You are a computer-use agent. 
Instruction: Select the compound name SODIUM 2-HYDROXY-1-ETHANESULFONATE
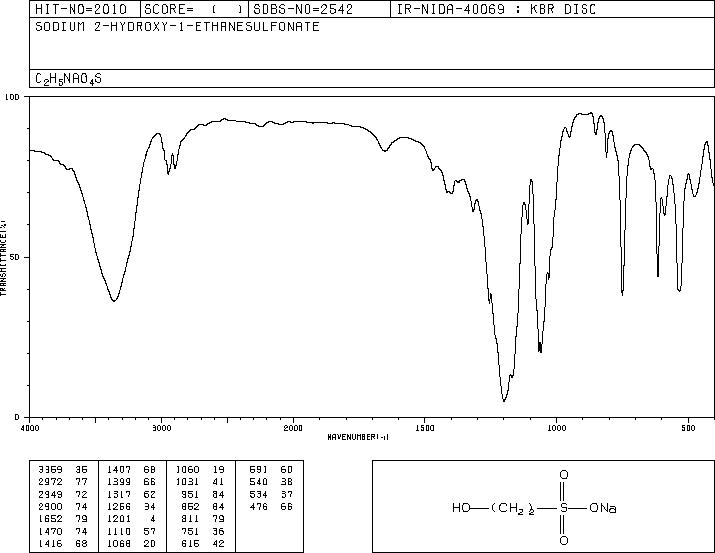(177, 27)
